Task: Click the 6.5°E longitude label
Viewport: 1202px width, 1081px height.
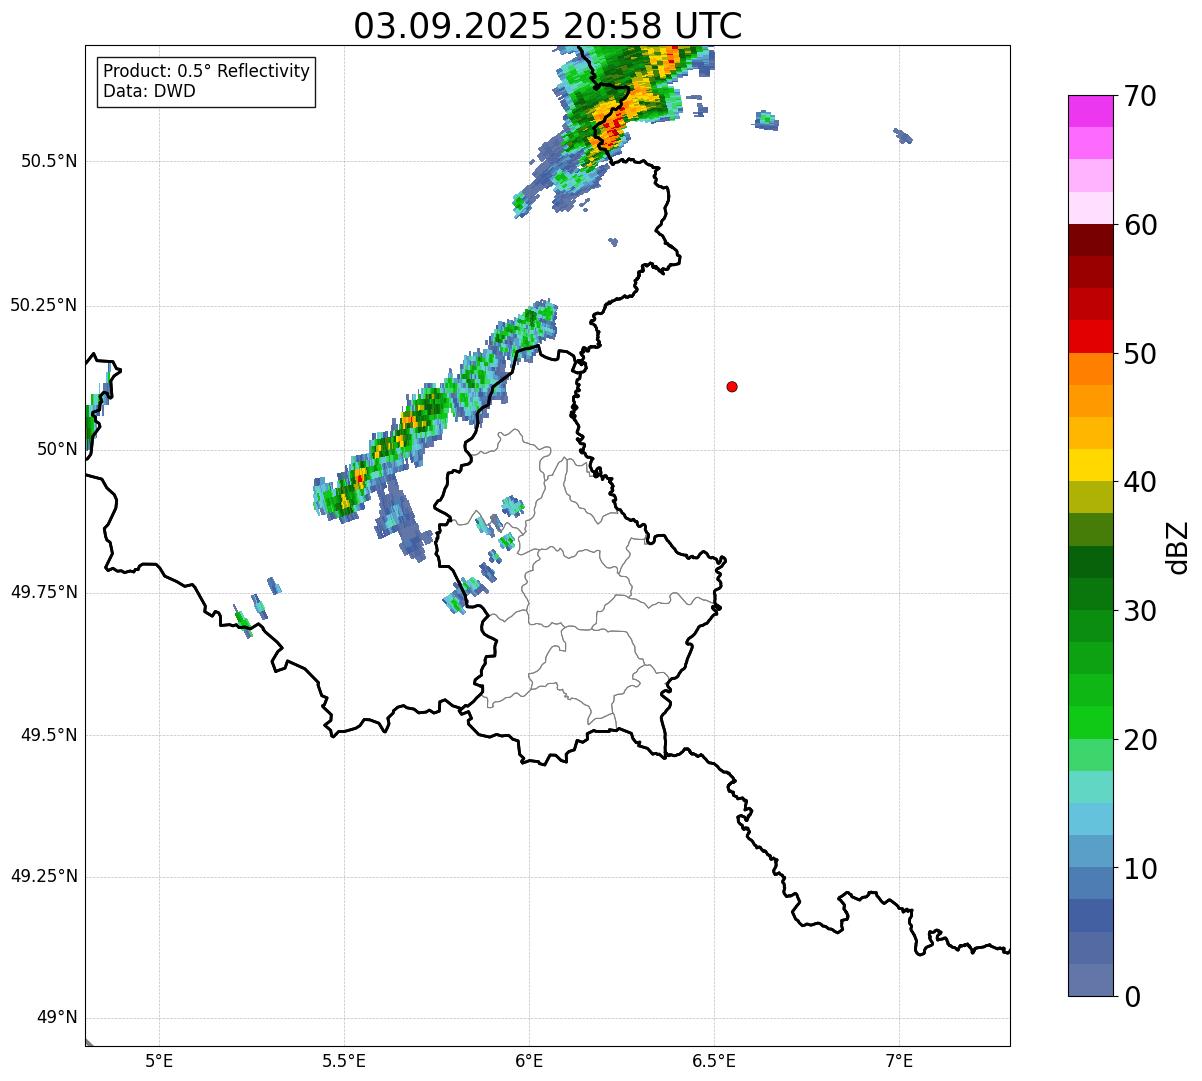Action: click(715, 1061)
